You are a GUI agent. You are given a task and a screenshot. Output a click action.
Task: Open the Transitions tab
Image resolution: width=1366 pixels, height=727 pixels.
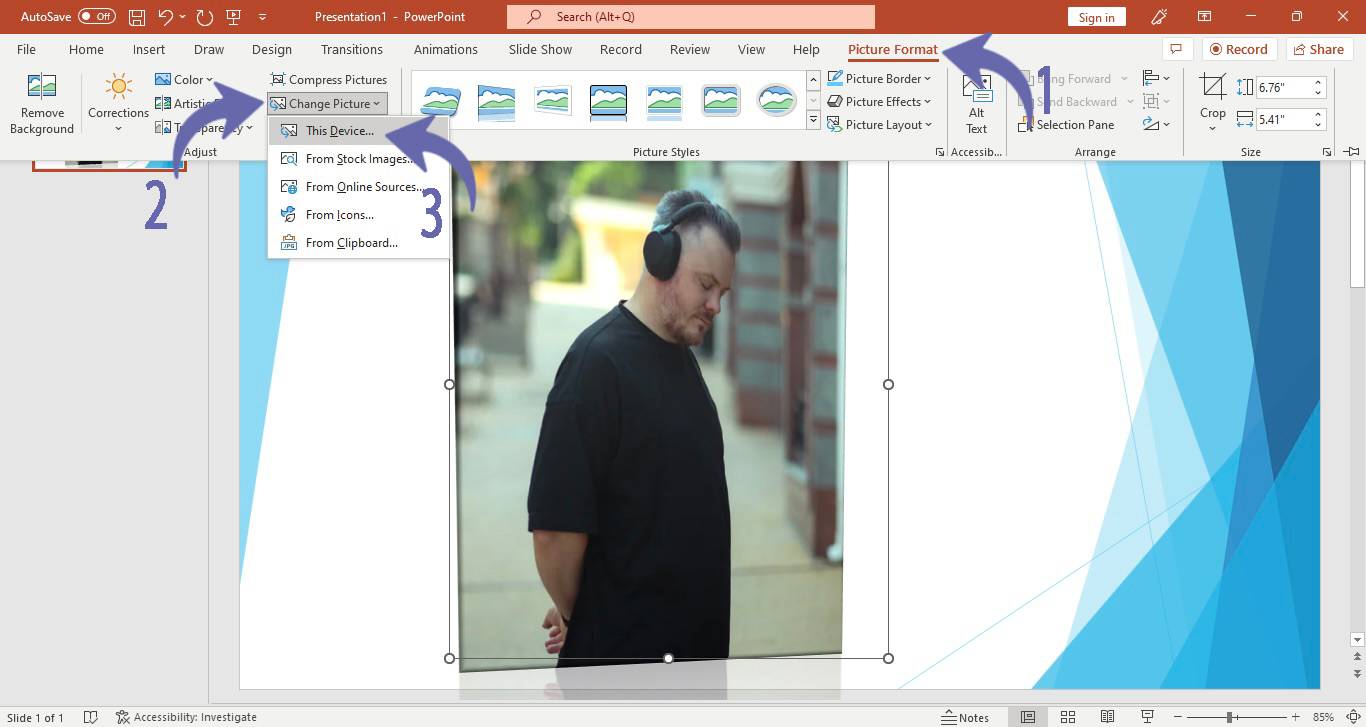tap(352, 49)
